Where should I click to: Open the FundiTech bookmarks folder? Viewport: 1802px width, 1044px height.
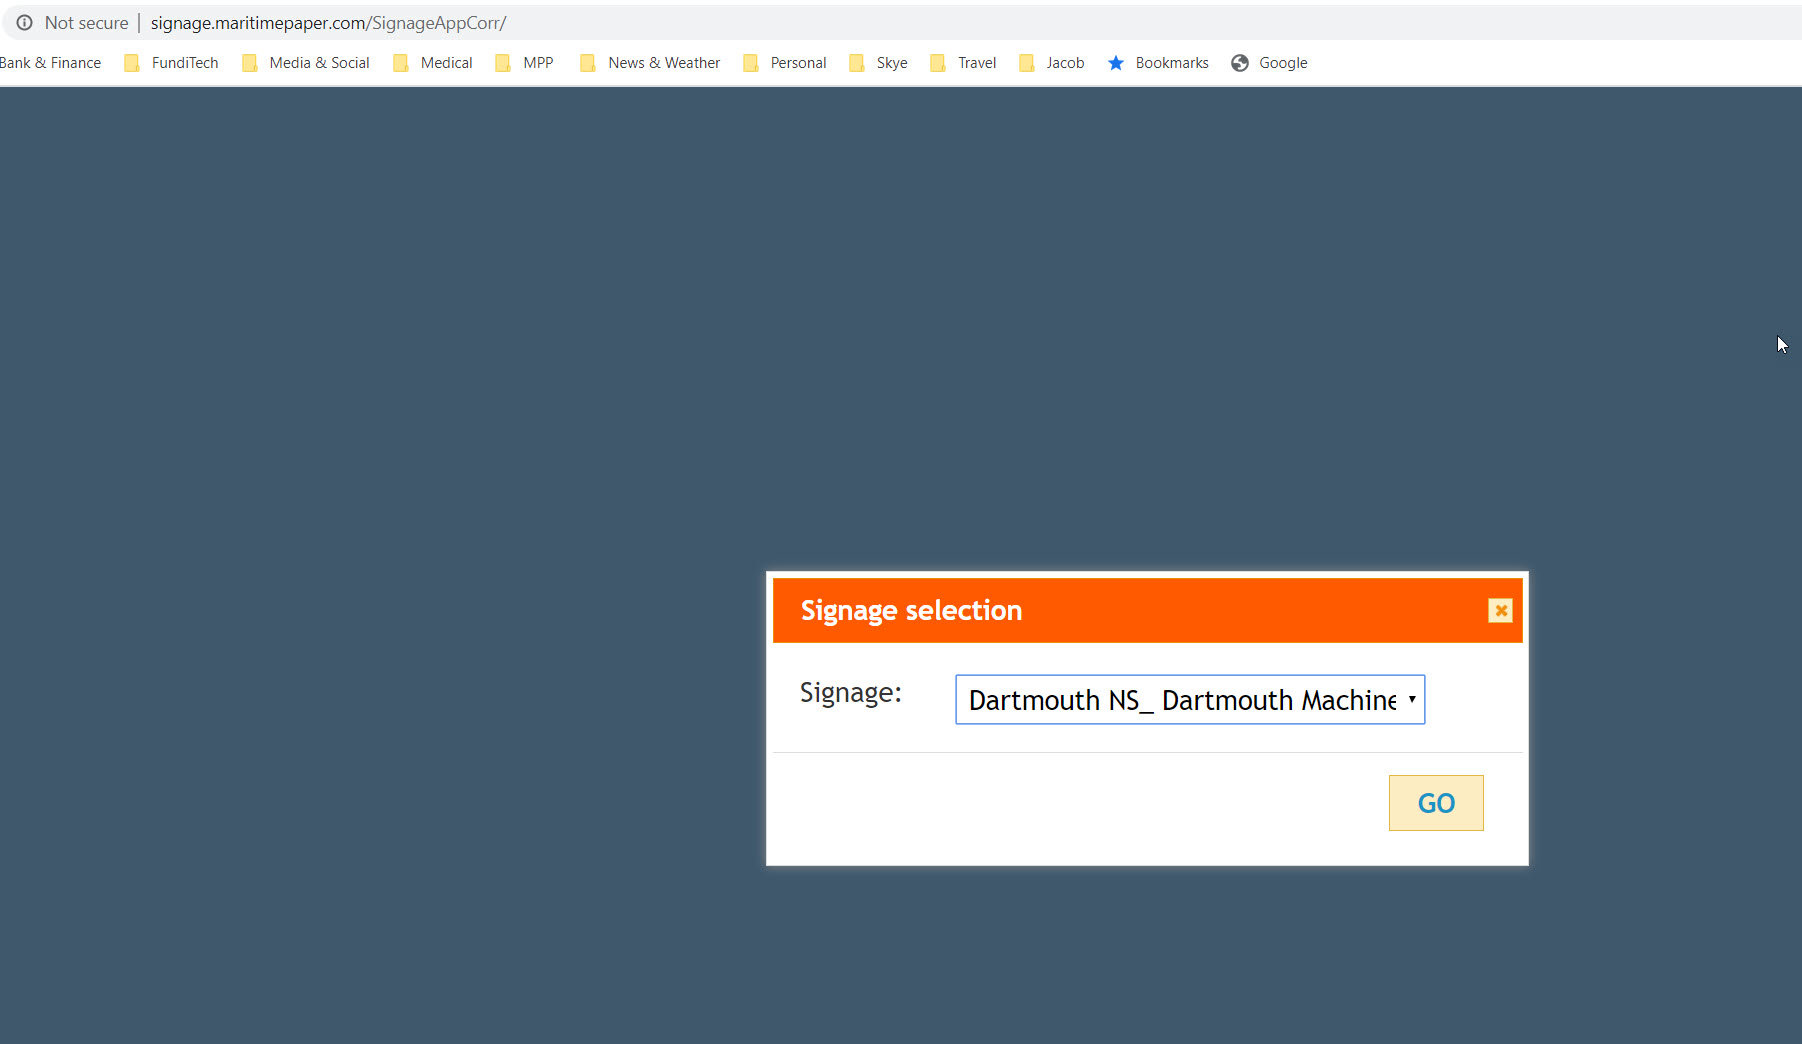(171, 63)
